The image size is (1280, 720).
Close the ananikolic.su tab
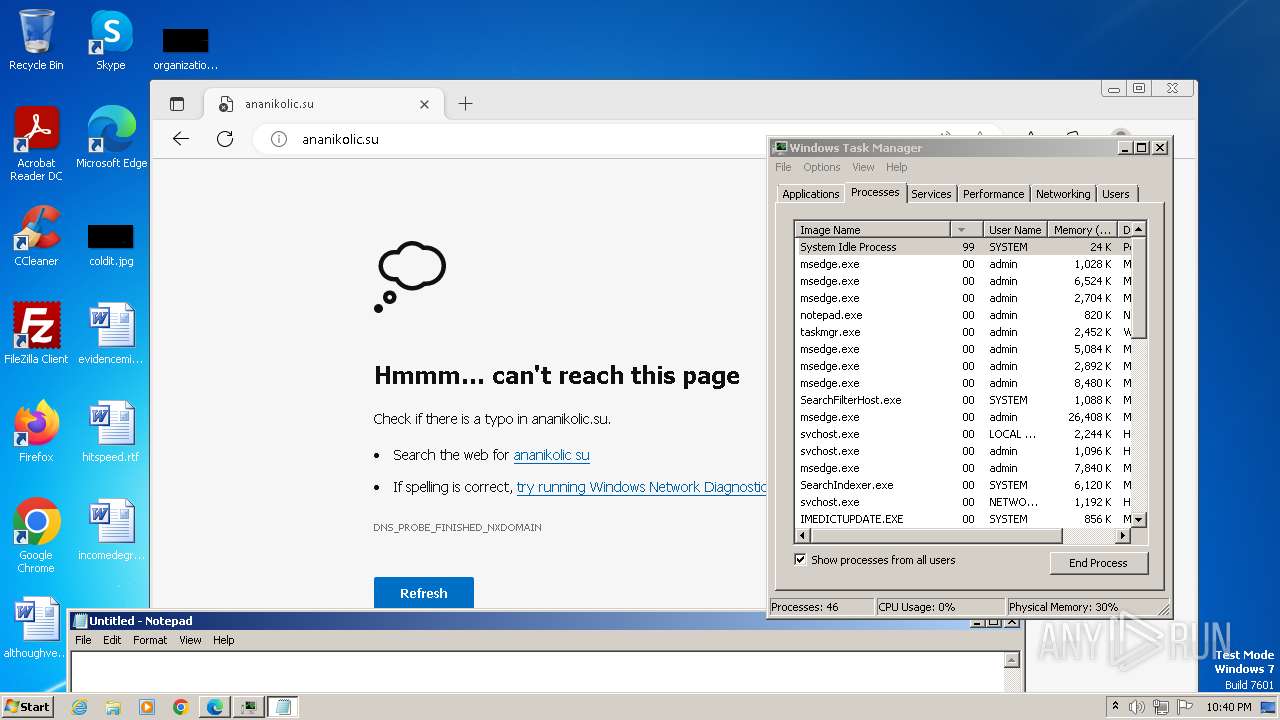(x=424, y=104)
